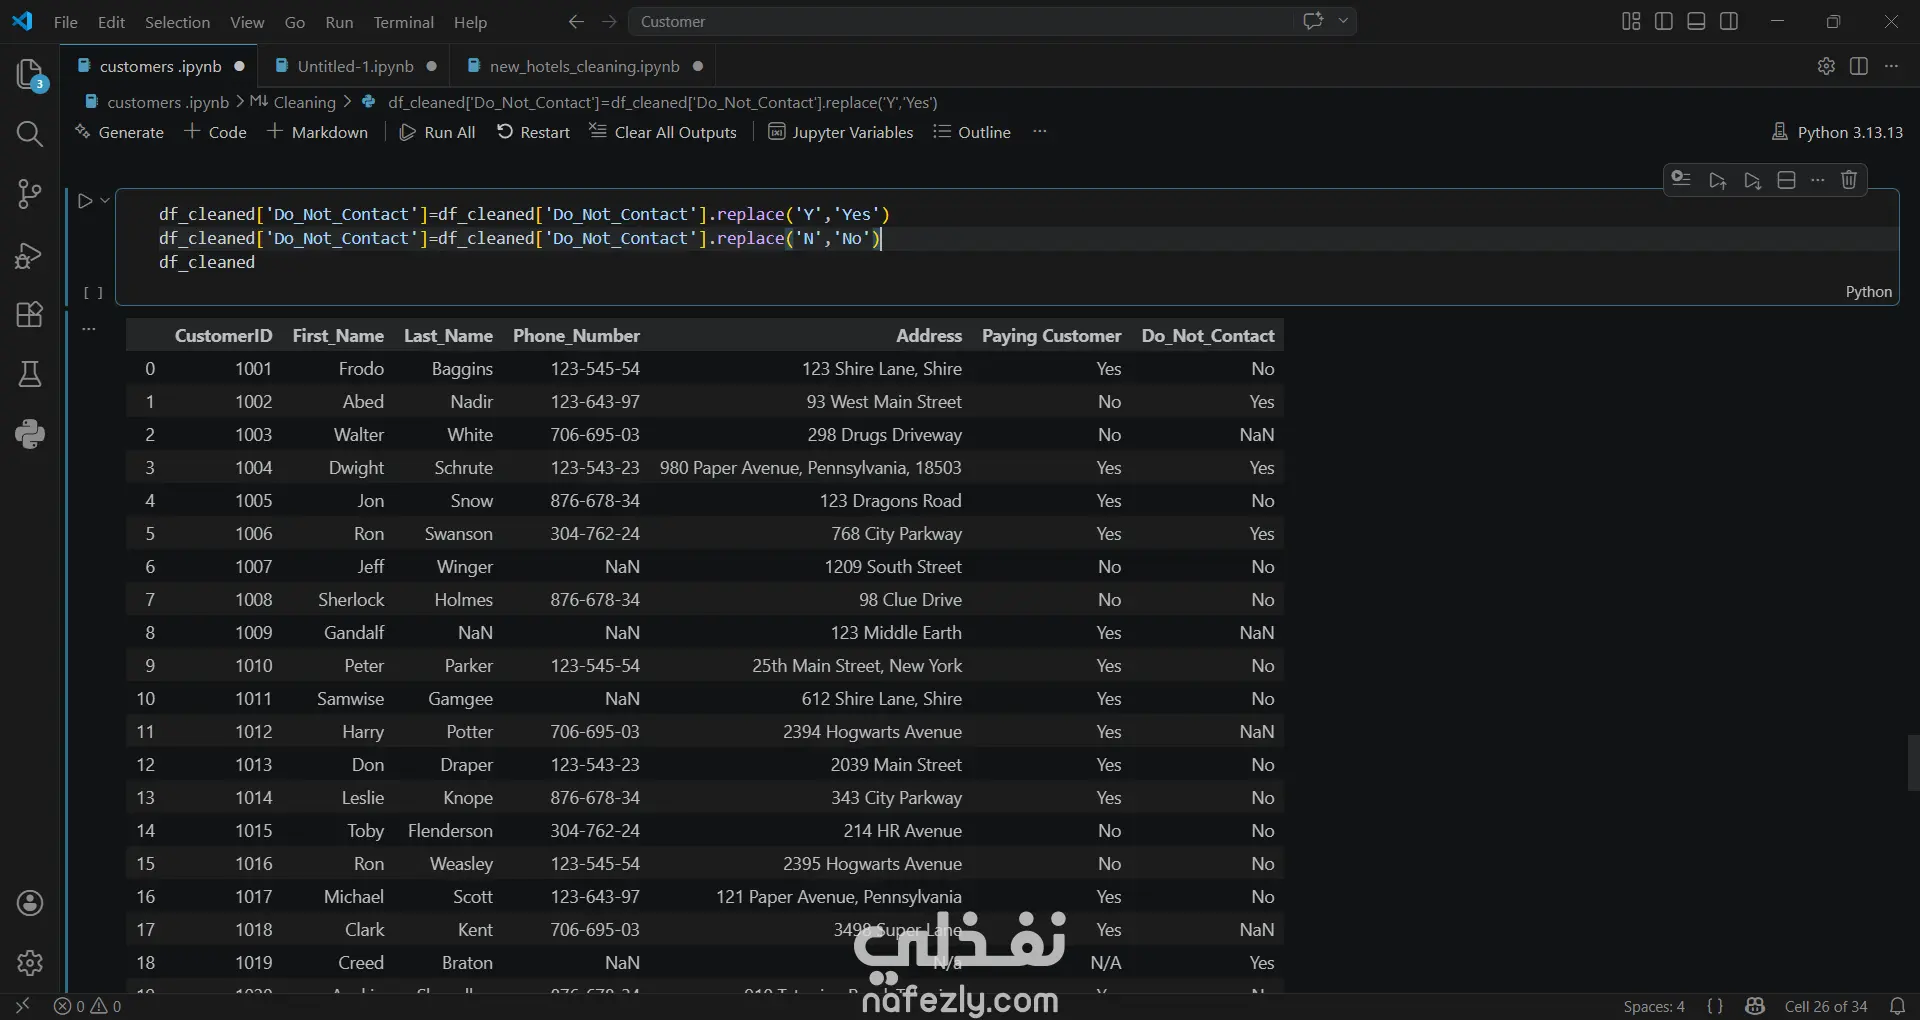
Task: Toggle the primary side bar
Action: coord(1664,21)
